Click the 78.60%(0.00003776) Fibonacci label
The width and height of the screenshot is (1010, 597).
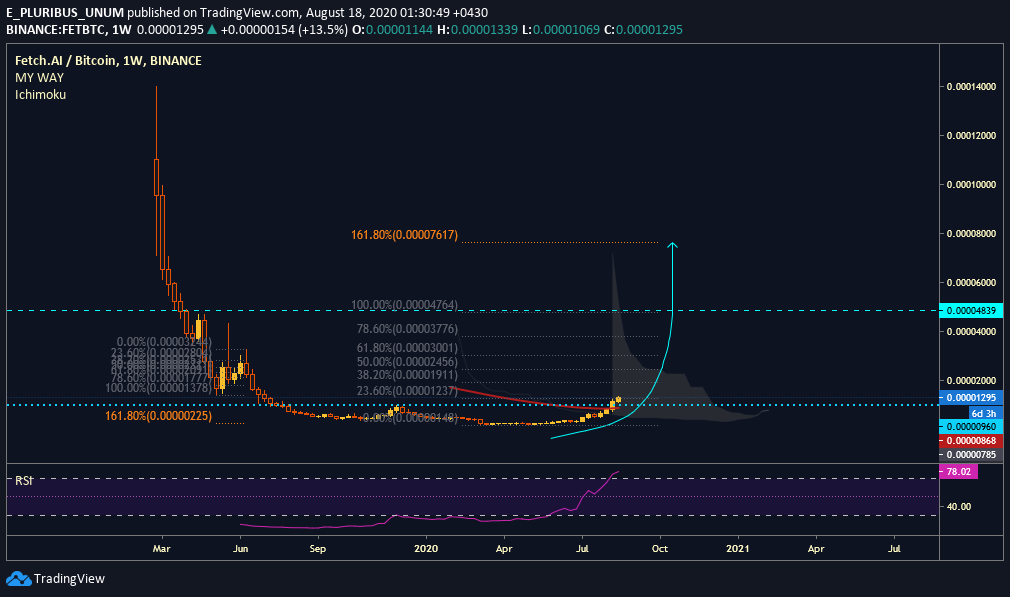coord(408,329)
